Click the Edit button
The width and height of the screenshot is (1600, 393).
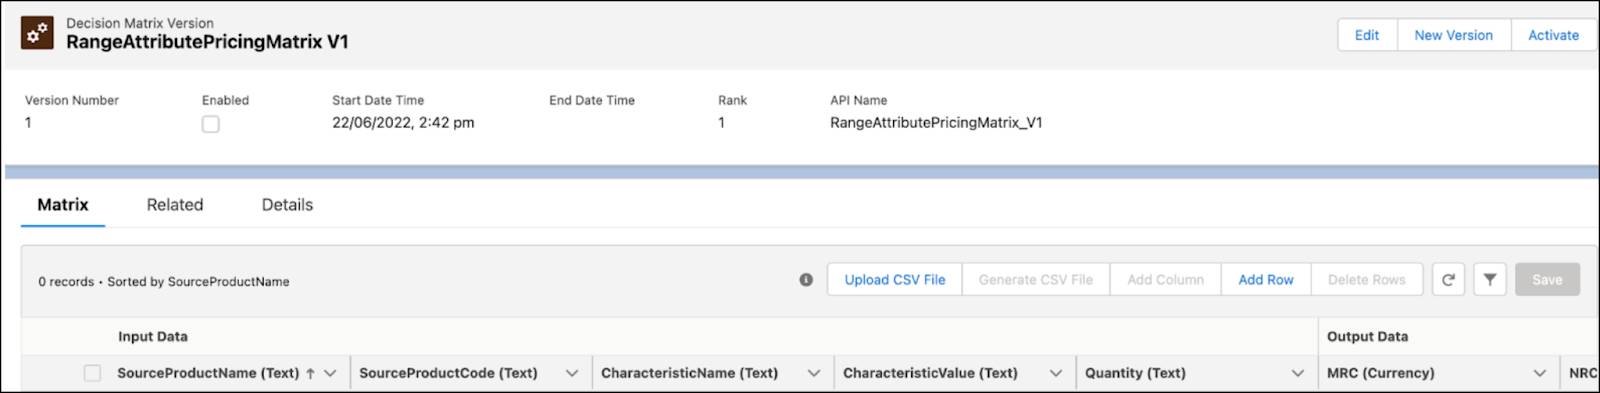point(1367,35)
